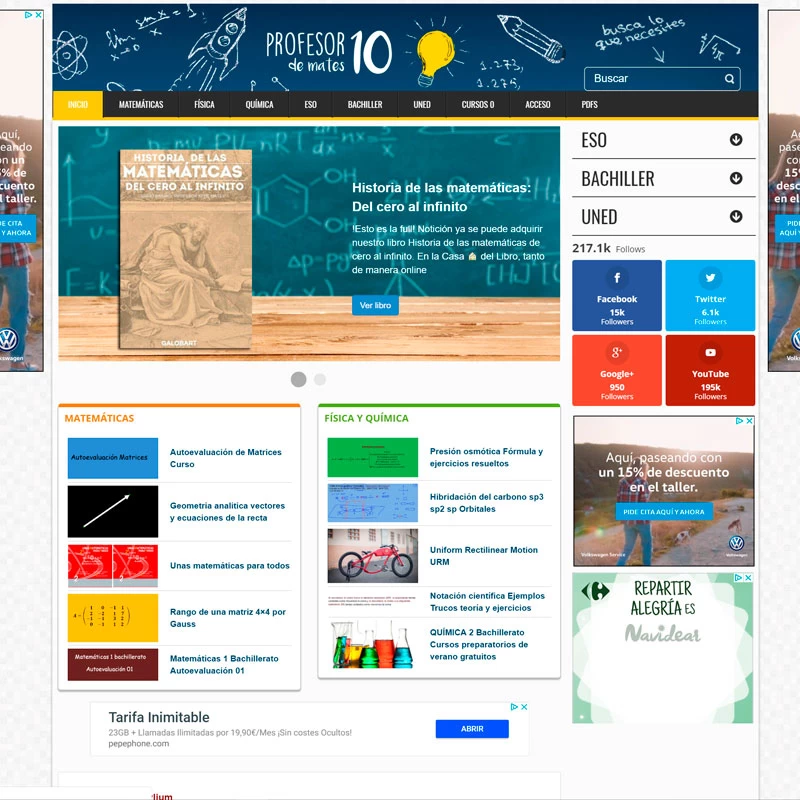Open the Google+ followers tile
Viewport: 800px width, 800px height.
(x=616, y=370)
